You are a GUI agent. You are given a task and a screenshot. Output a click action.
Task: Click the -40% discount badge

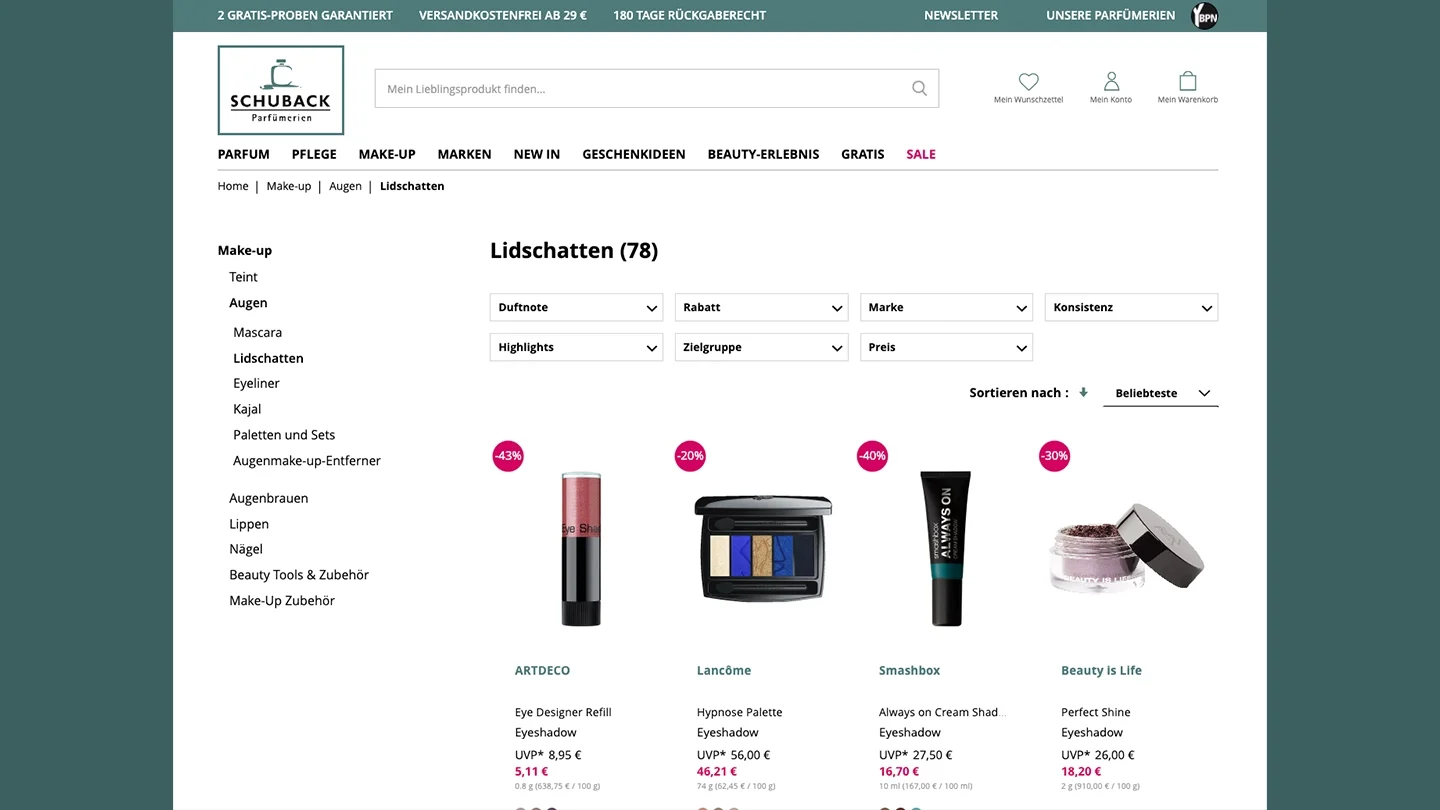click(x=872, y=455)
